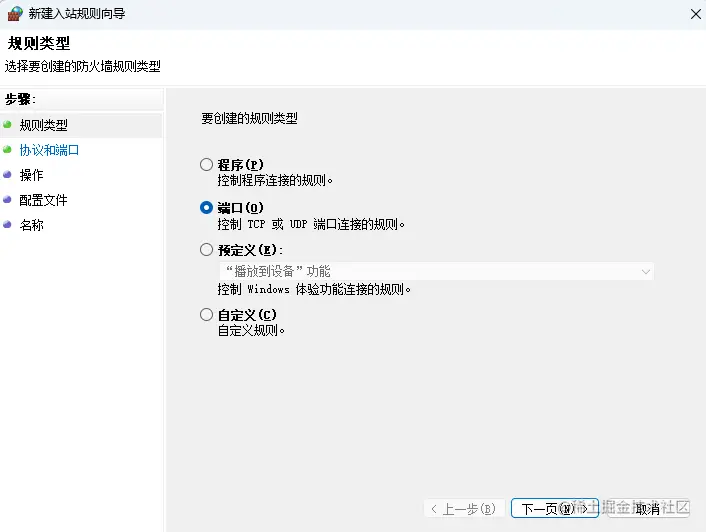Open the 协议和端口 step link
The height and width of the screenshot is (532, 706).
49,150
